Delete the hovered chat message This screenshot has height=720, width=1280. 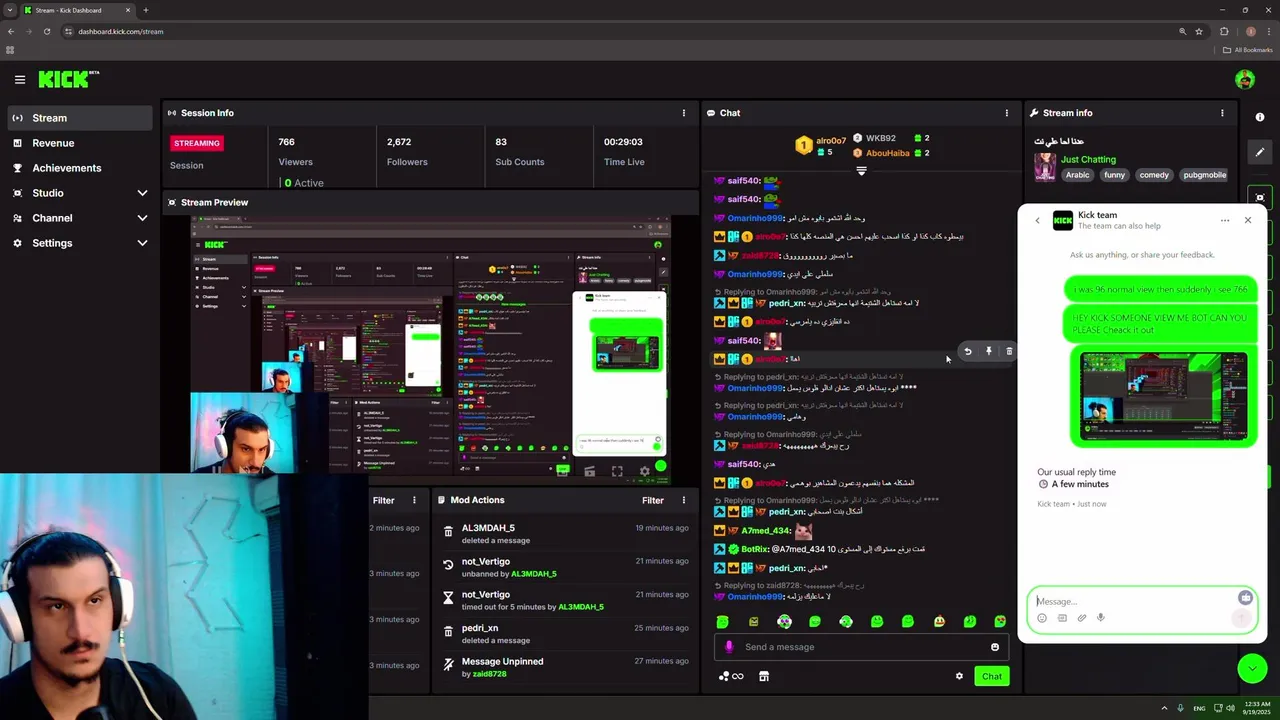(1008, 351)
